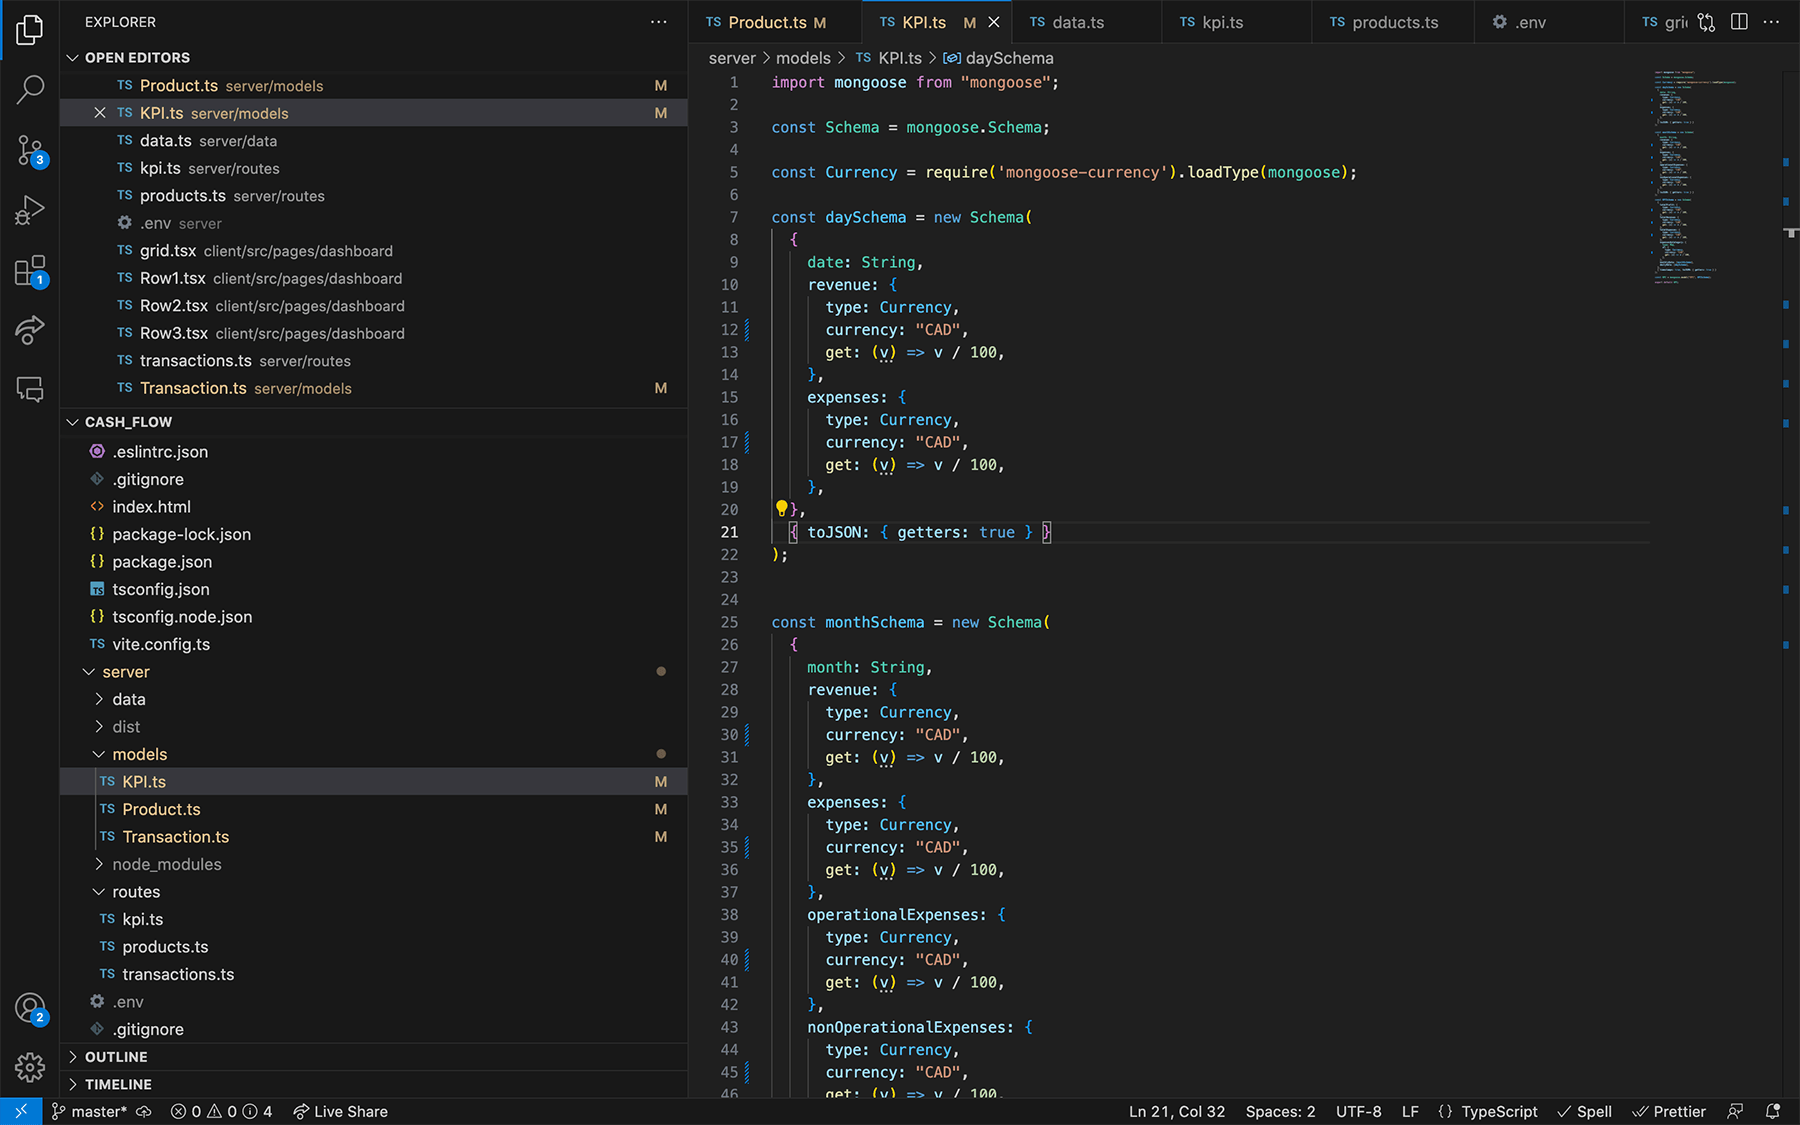Click models in the breadcrumb path

coord(803,58)
